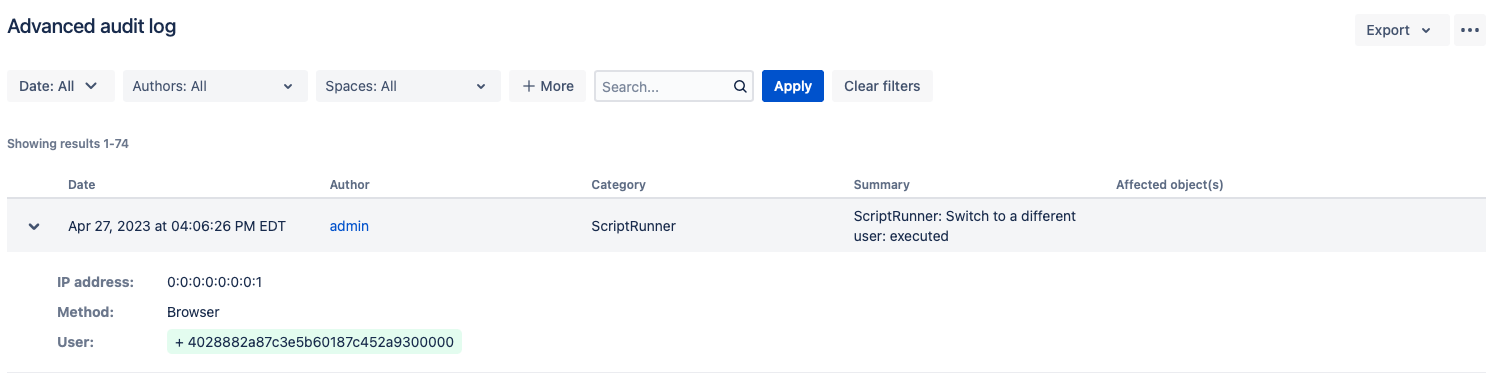Select the Method value Browser
Image resolution: width=1496 pixels, height=379 pixels.
click(x=193, y=312)
